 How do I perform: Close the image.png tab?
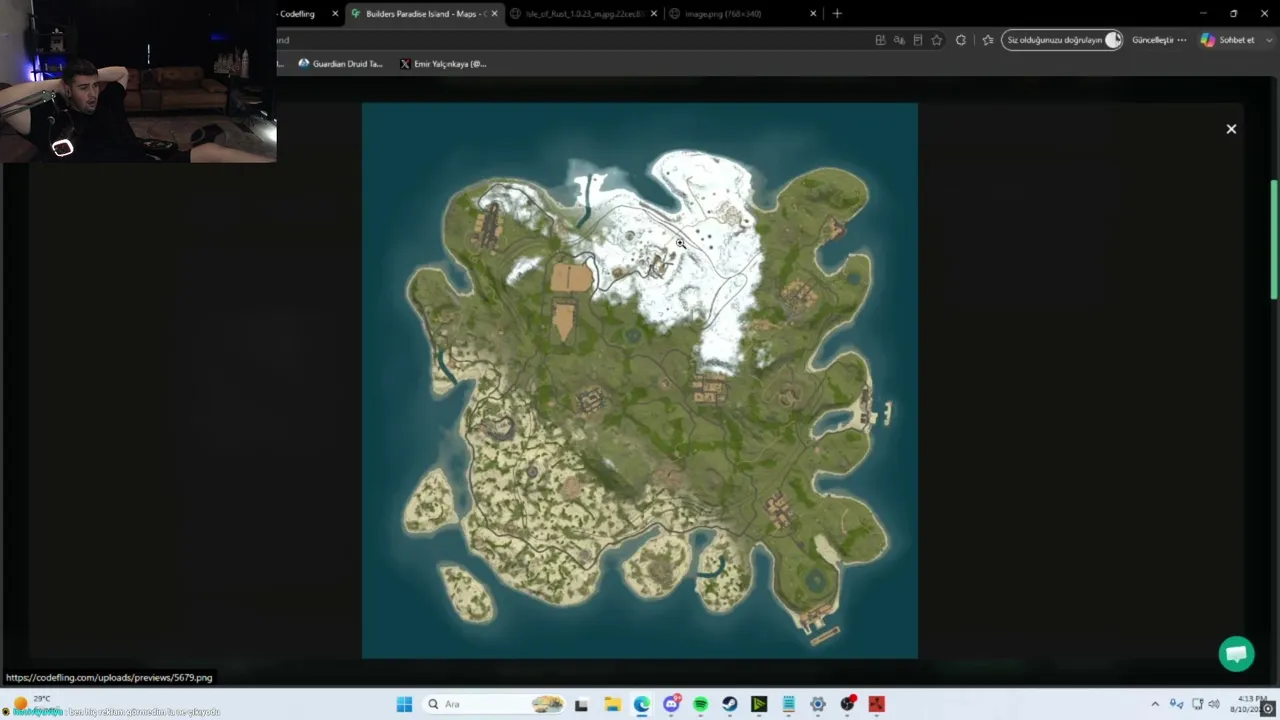click(x=813, y=14)
